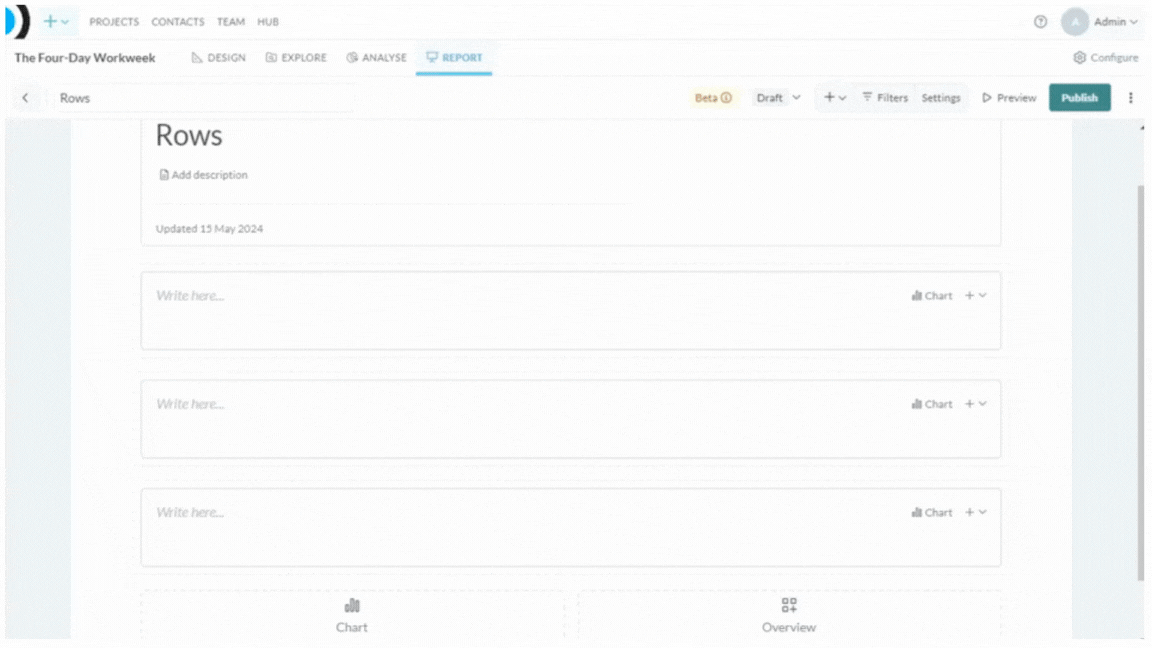Publish the report
This screenshot has width=1152, height=648.
point(1079,98)
